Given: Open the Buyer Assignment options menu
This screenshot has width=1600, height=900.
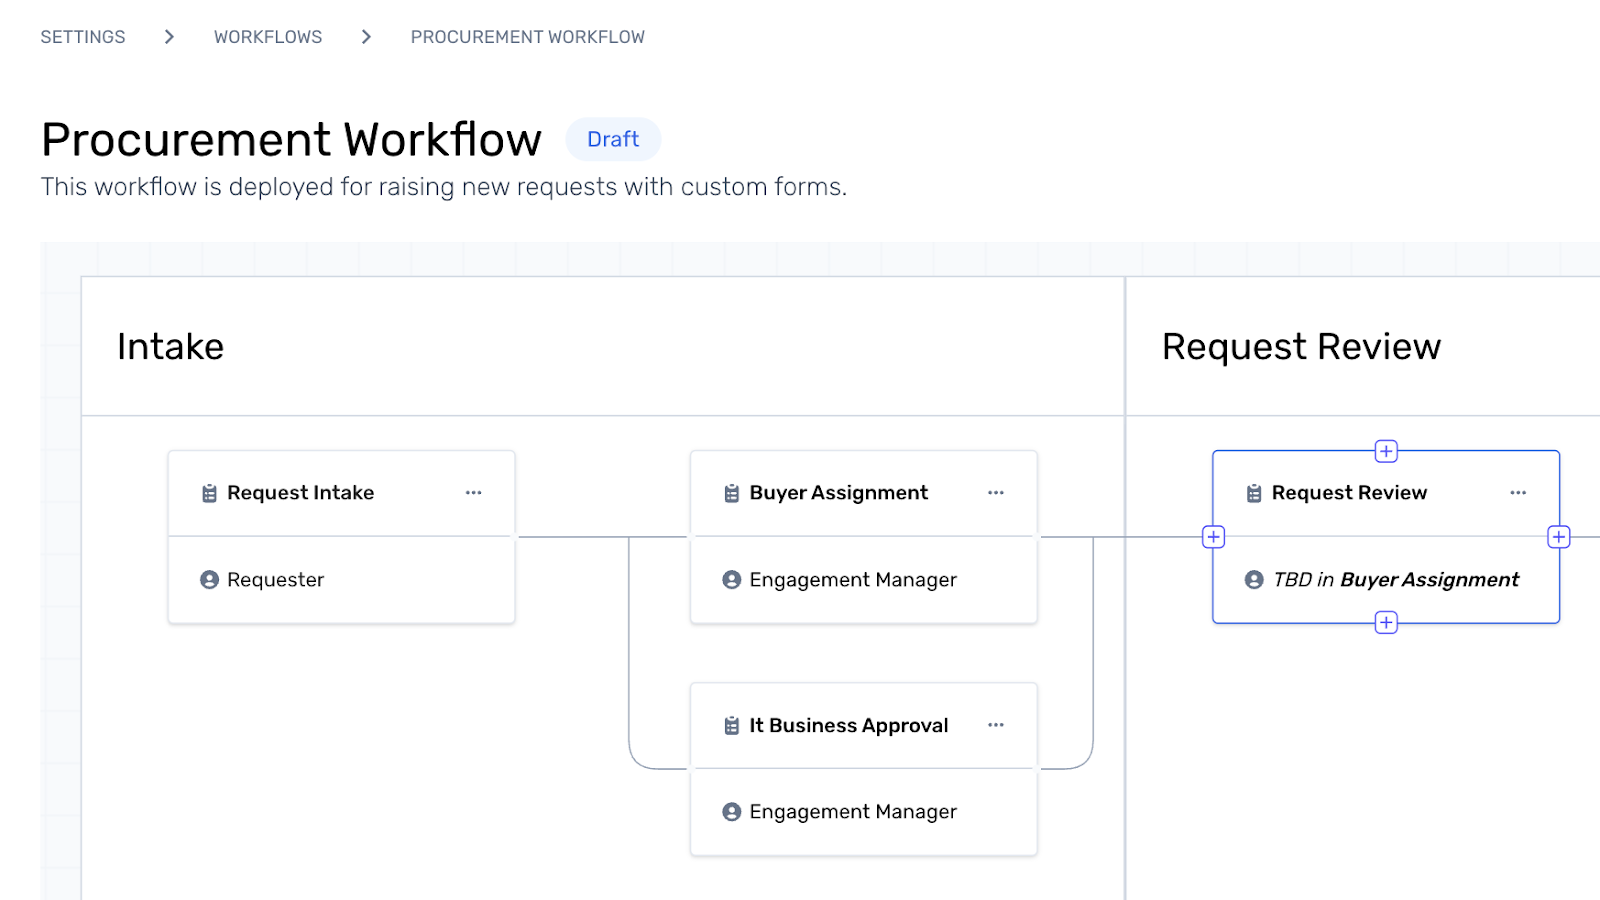Looking at the screenshot, I should [996, 493].
